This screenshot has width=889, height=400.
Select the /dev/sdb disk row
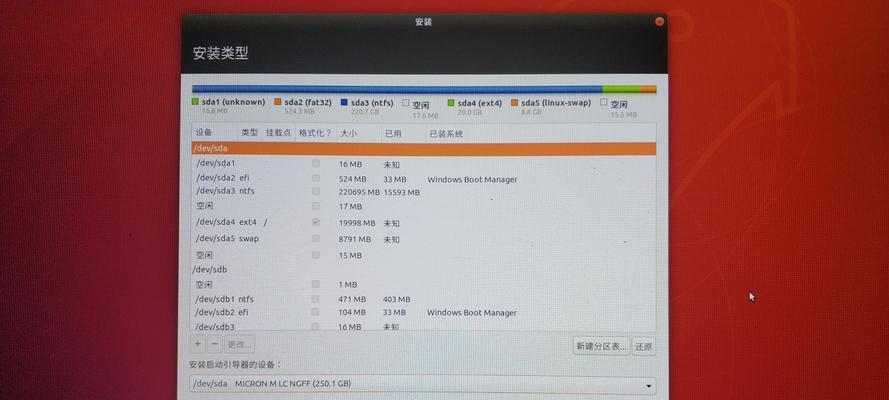pos(424,270)
